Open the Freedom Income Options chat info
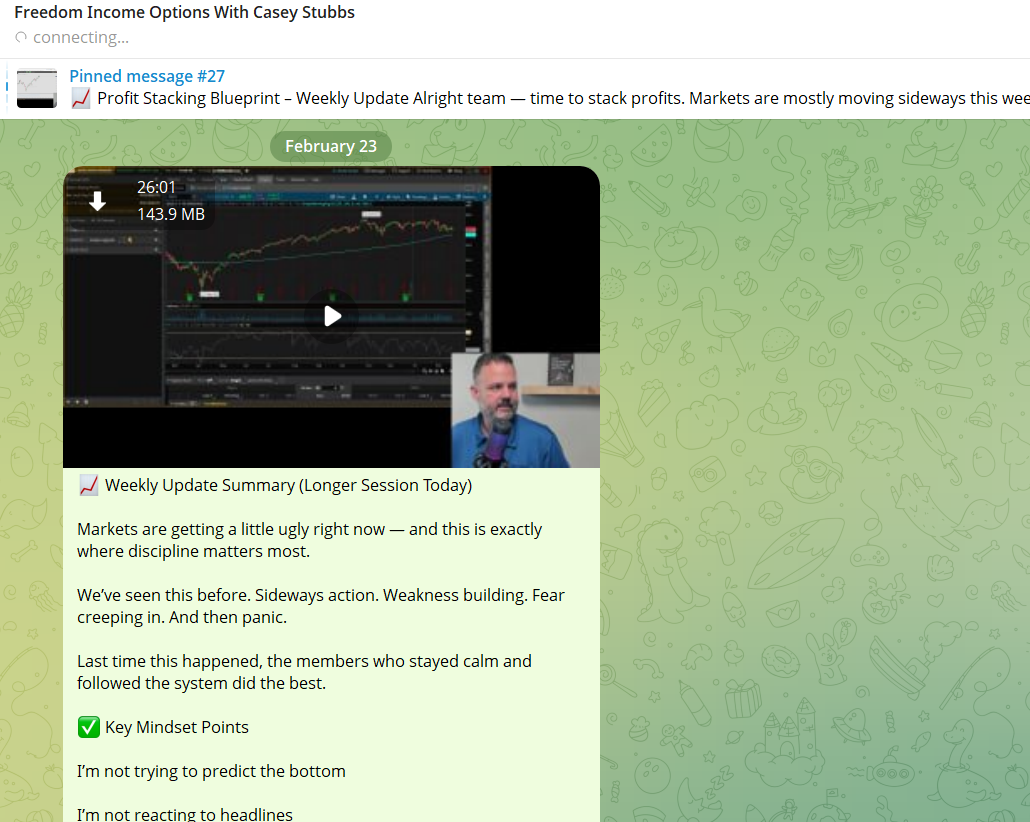The width and height of the screenshot is (1030, 822). click(x=184, y=13)
